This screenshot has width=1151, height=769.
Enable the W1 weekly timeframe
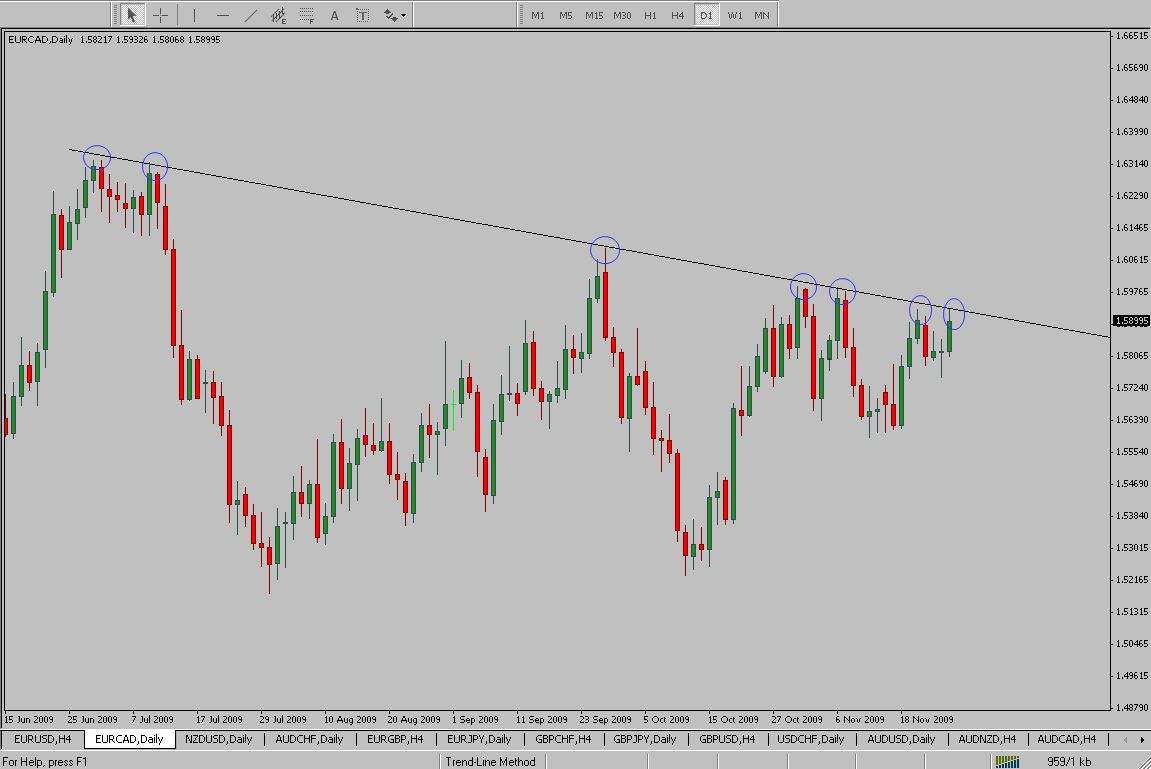(734, 15)
